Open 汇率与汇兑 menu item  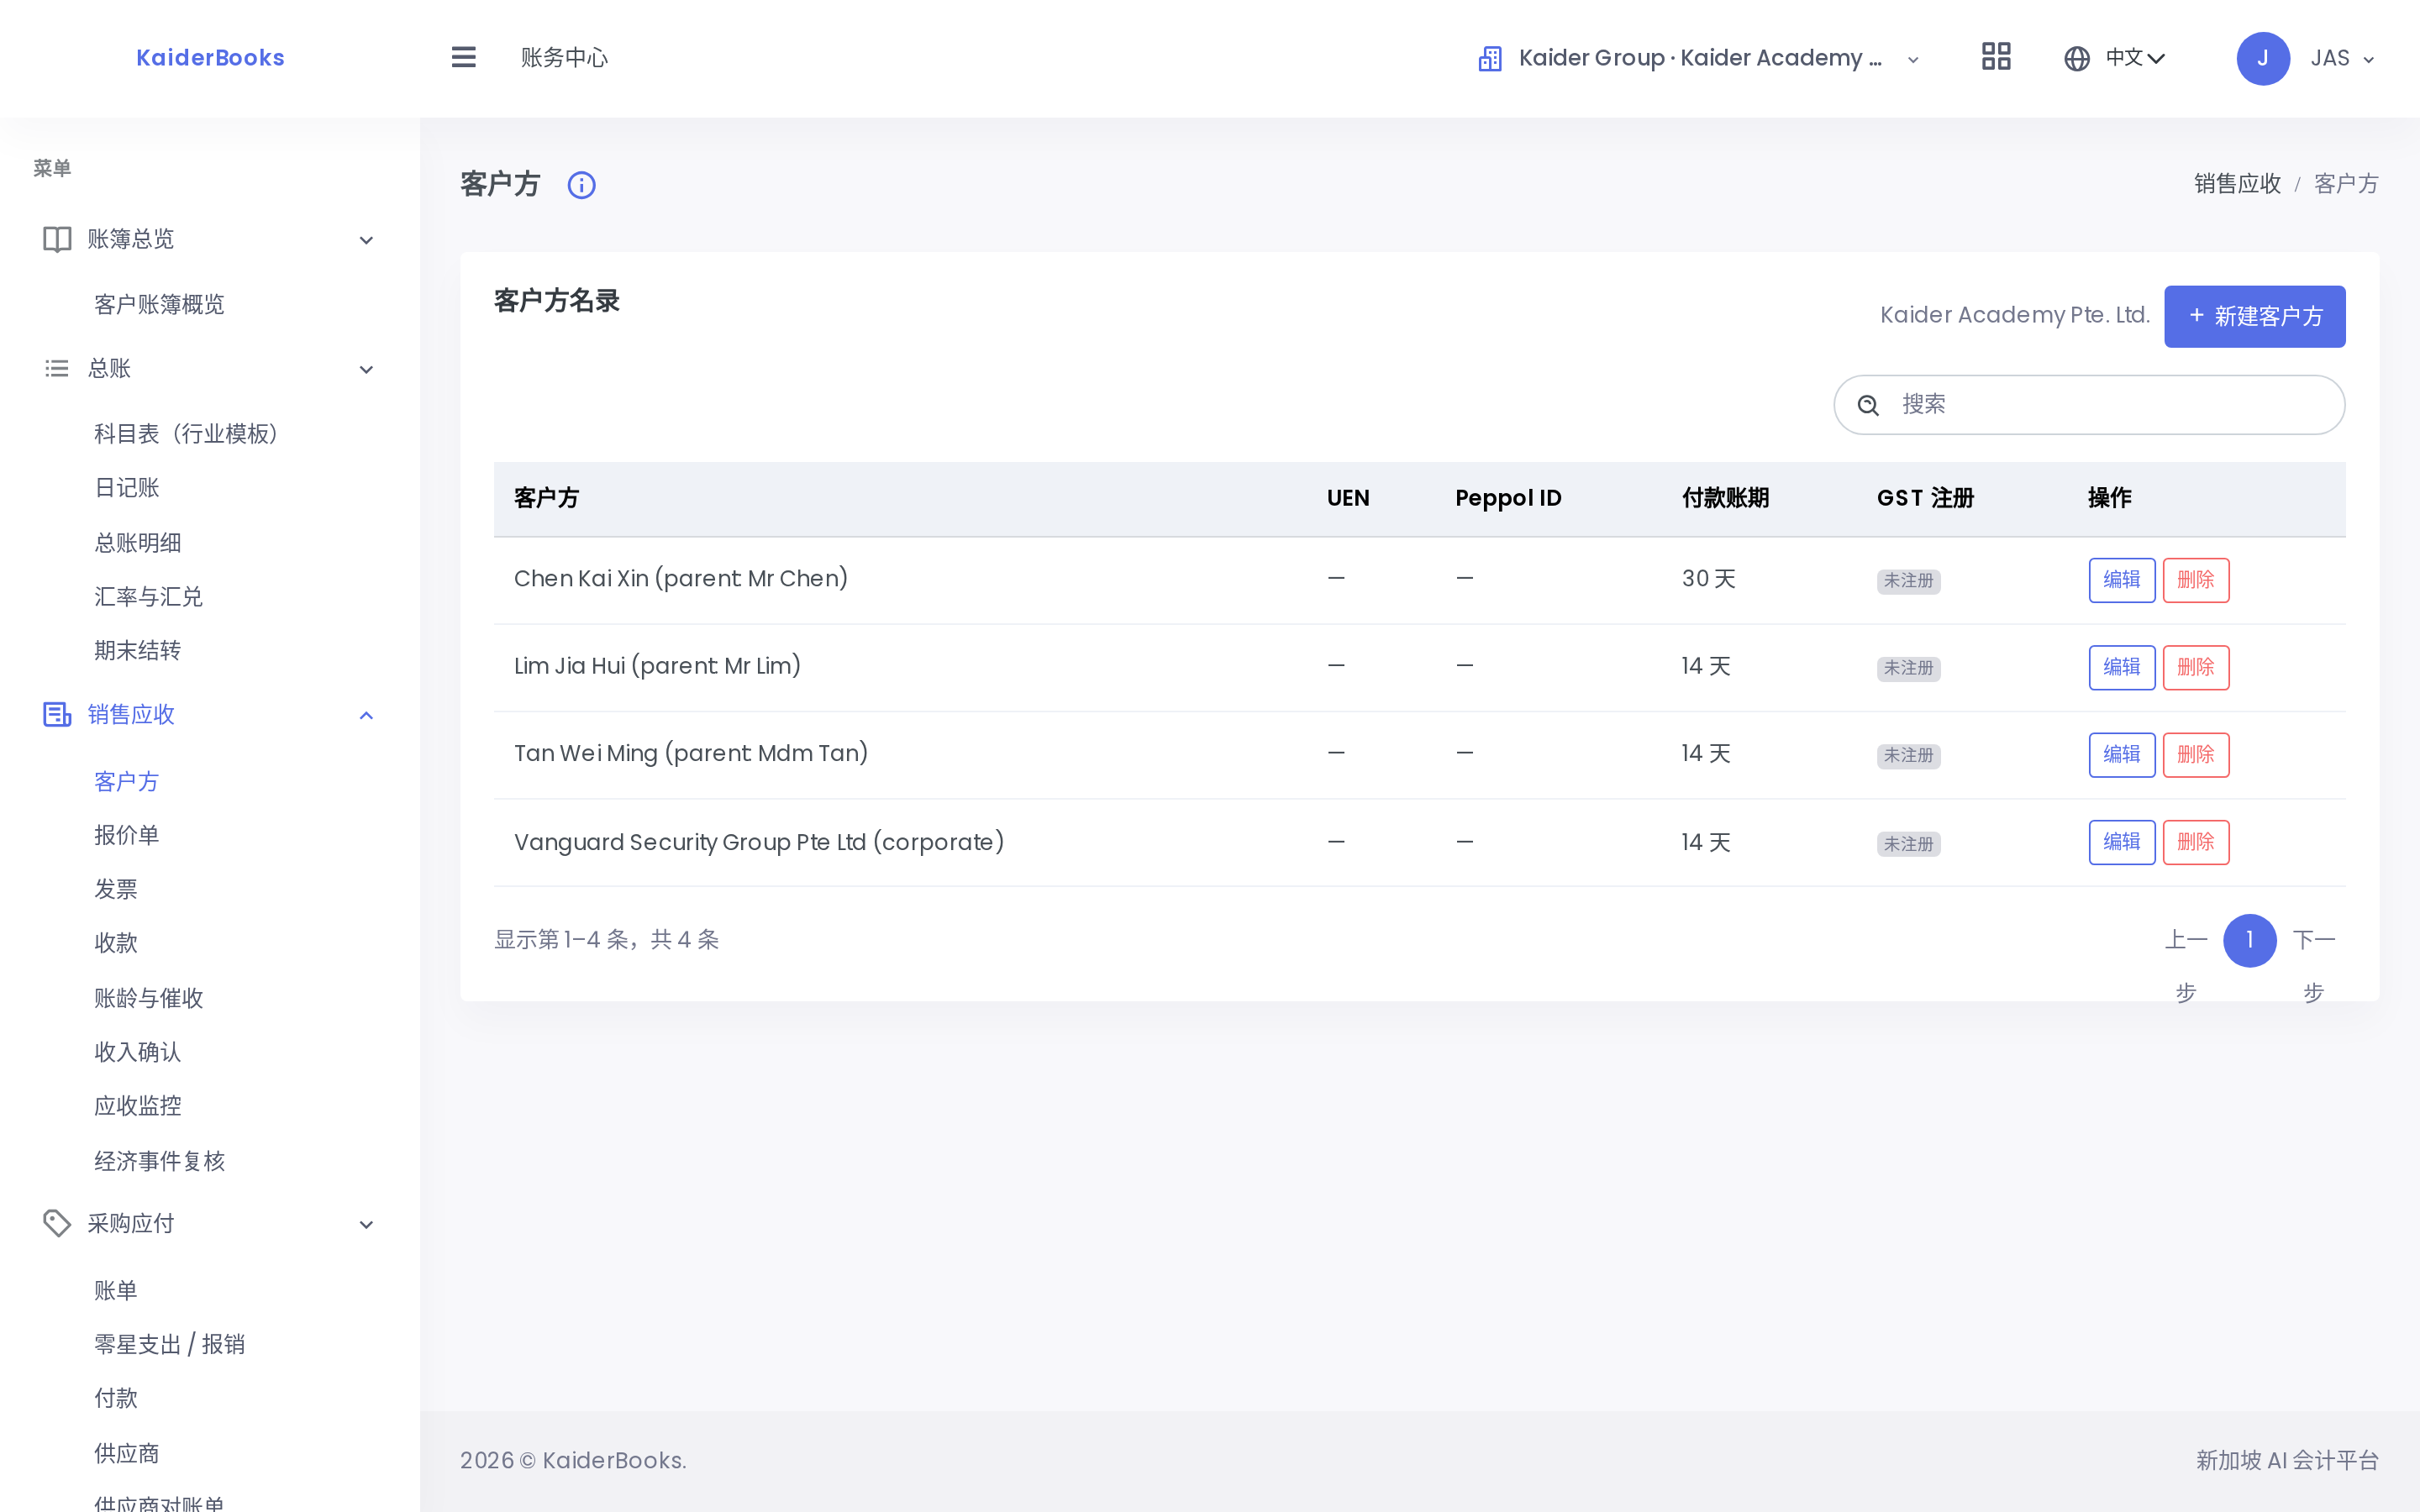(148, 597)
